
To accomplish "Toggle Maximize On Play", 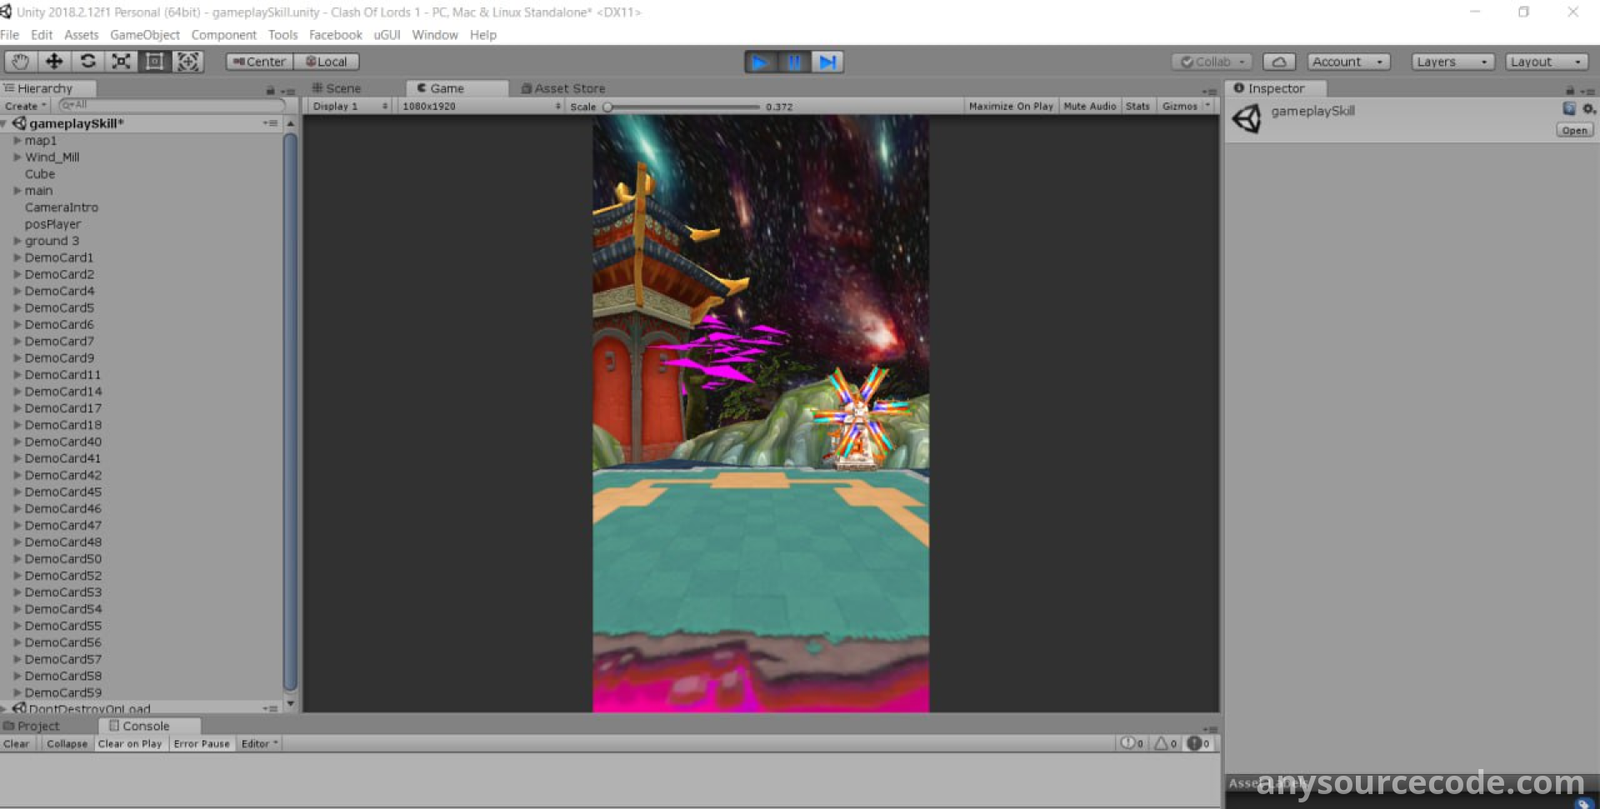I will coord(1010,106).
